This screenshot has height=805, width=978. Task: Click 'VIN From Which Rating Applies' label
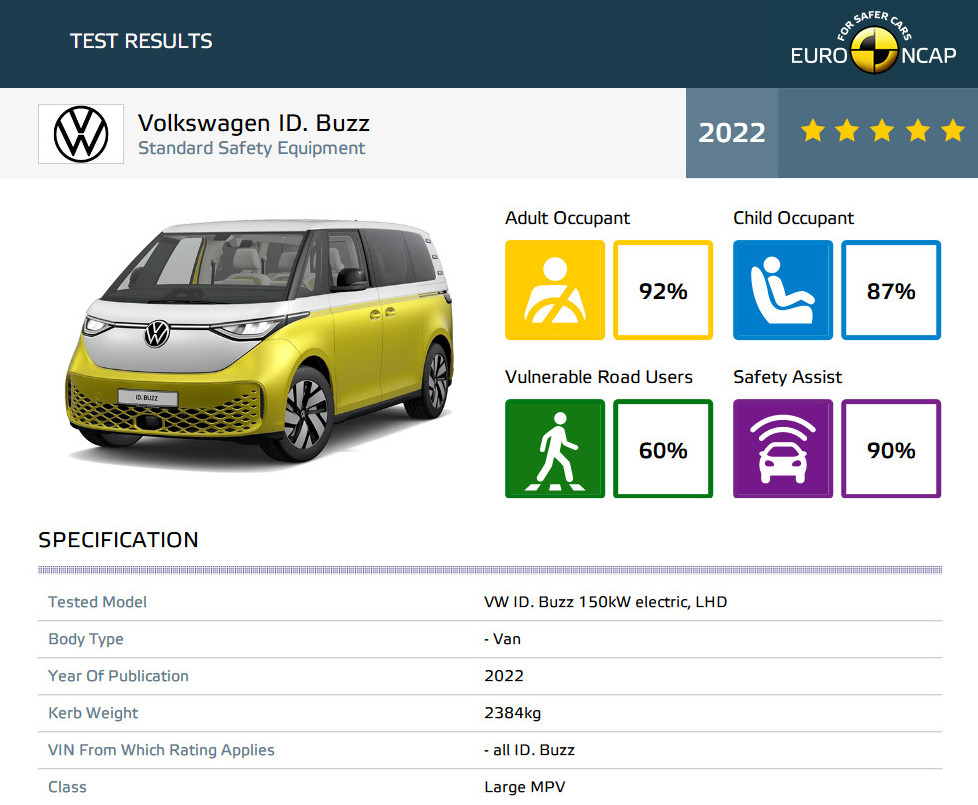click(161, 750)
